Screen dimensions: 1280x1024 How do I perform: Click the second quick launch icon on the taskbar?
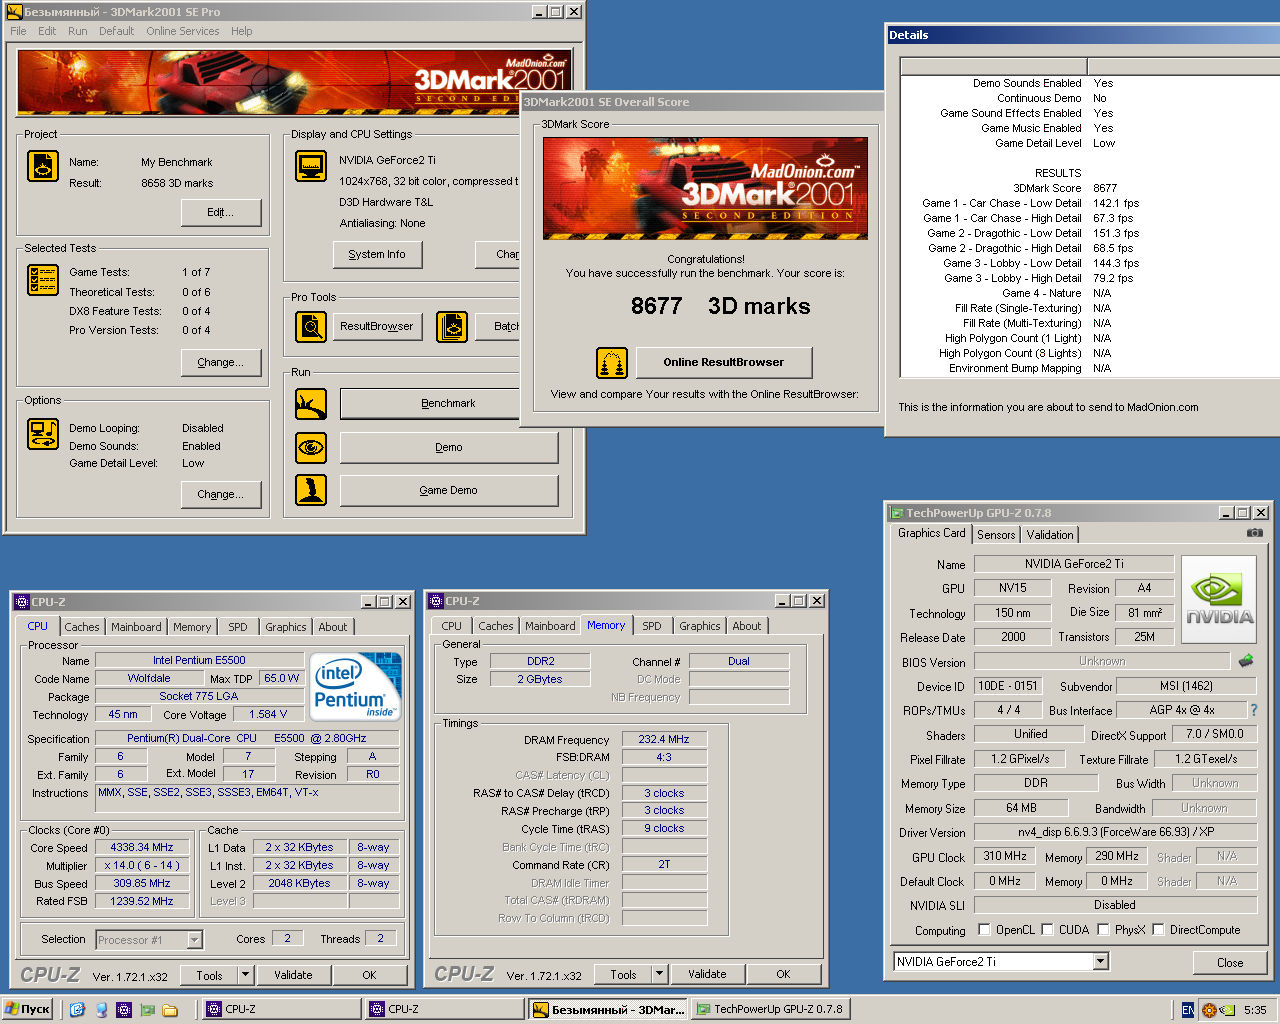pos(101,1010)
